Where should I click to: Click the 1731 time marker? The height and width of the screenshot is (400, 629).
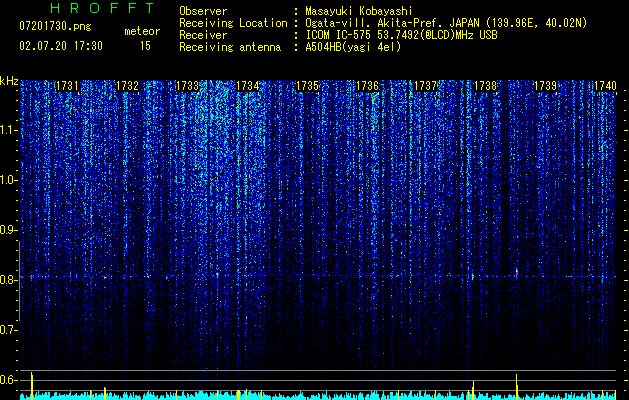pyautogui.click(x=67, y=85)
